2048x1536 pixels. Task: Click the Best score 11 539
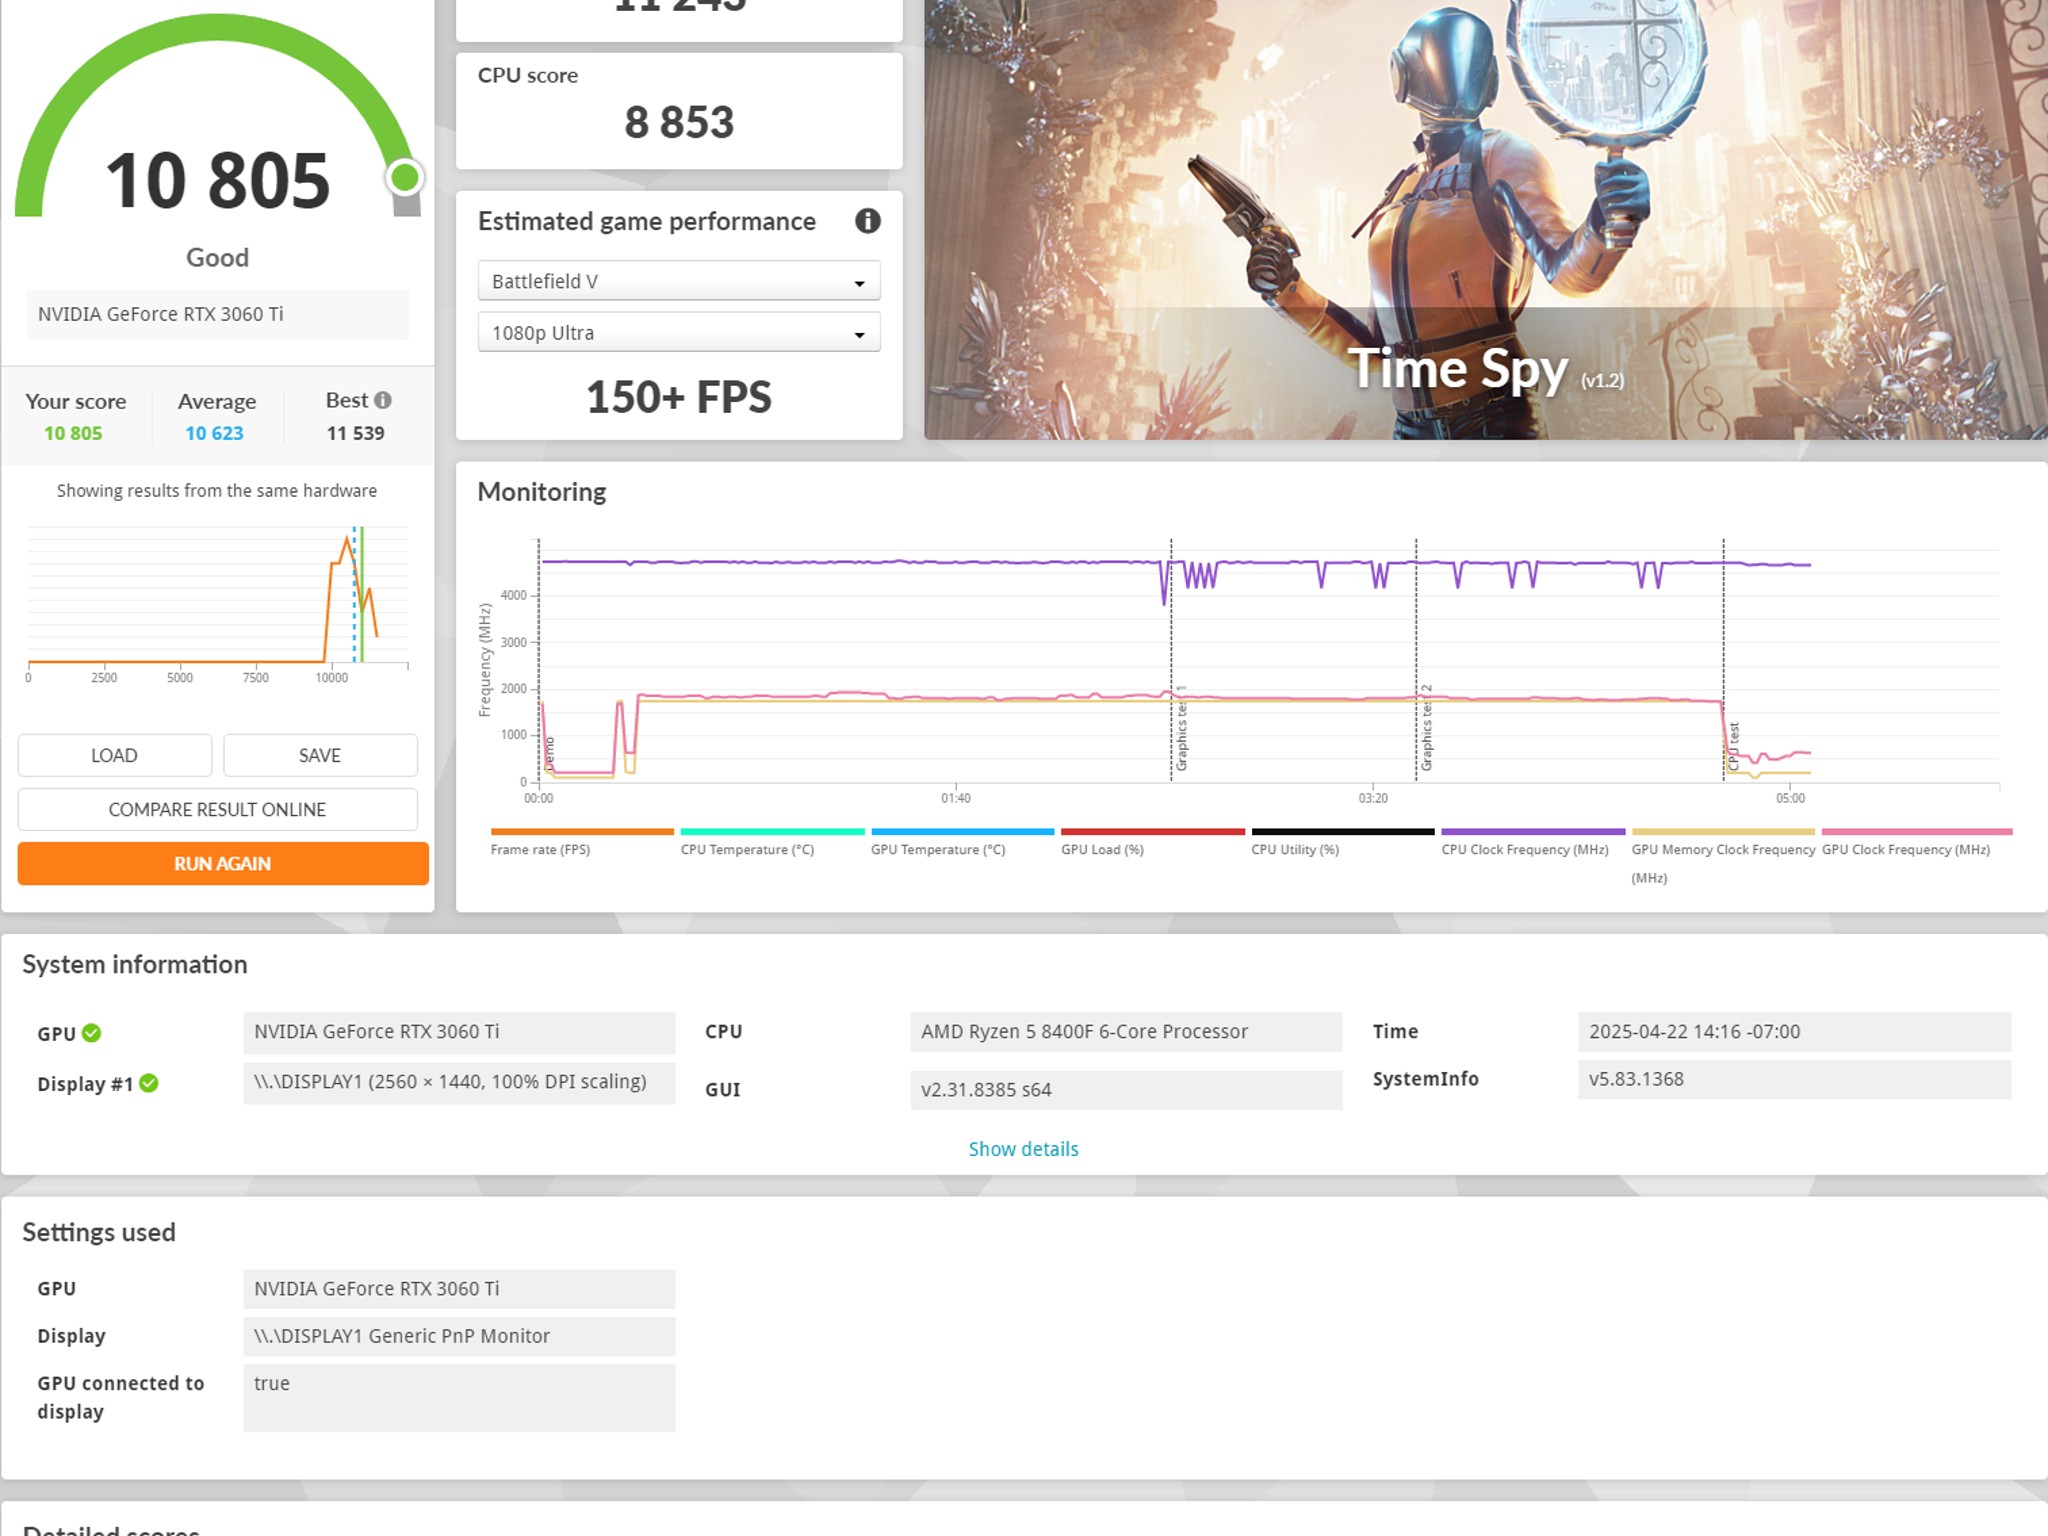355,433
